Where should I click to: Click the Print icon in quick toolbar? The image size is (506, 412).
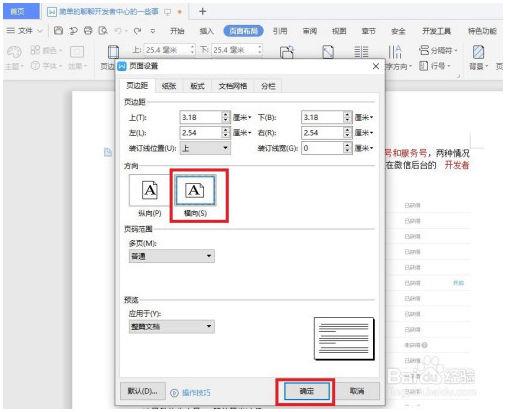[x=88, y=31]
